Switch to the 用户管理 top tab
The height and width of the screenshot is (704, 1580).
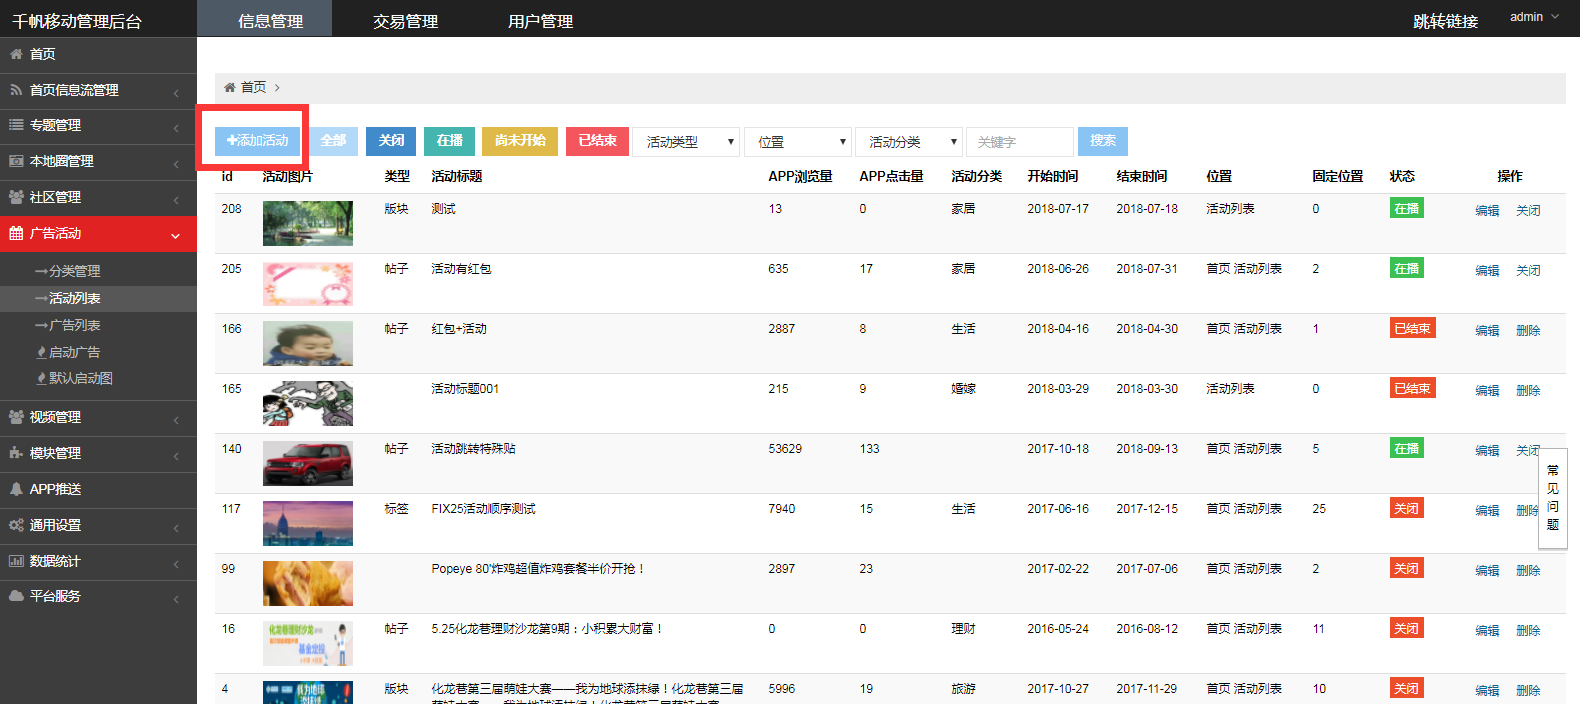540,21
